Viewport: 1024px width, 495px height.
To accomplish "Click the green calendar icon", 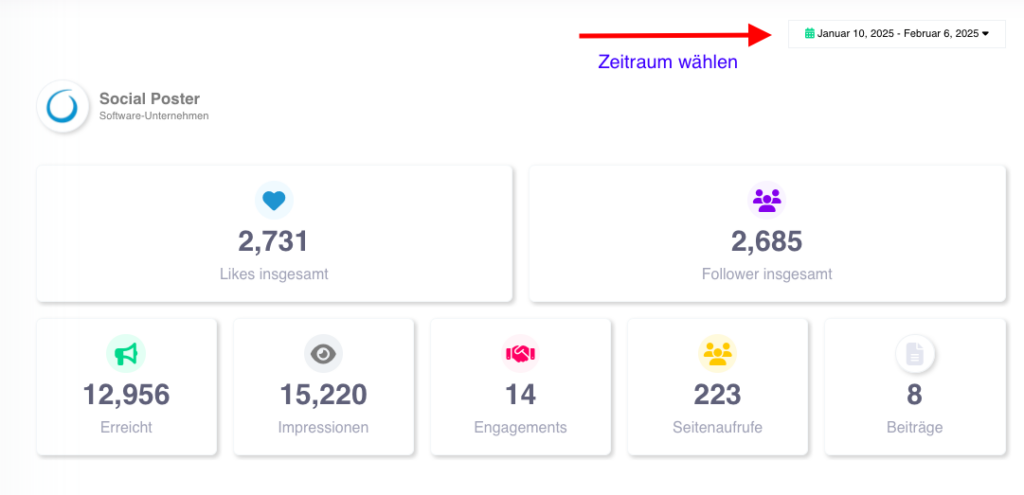I will tap(810, 33).
